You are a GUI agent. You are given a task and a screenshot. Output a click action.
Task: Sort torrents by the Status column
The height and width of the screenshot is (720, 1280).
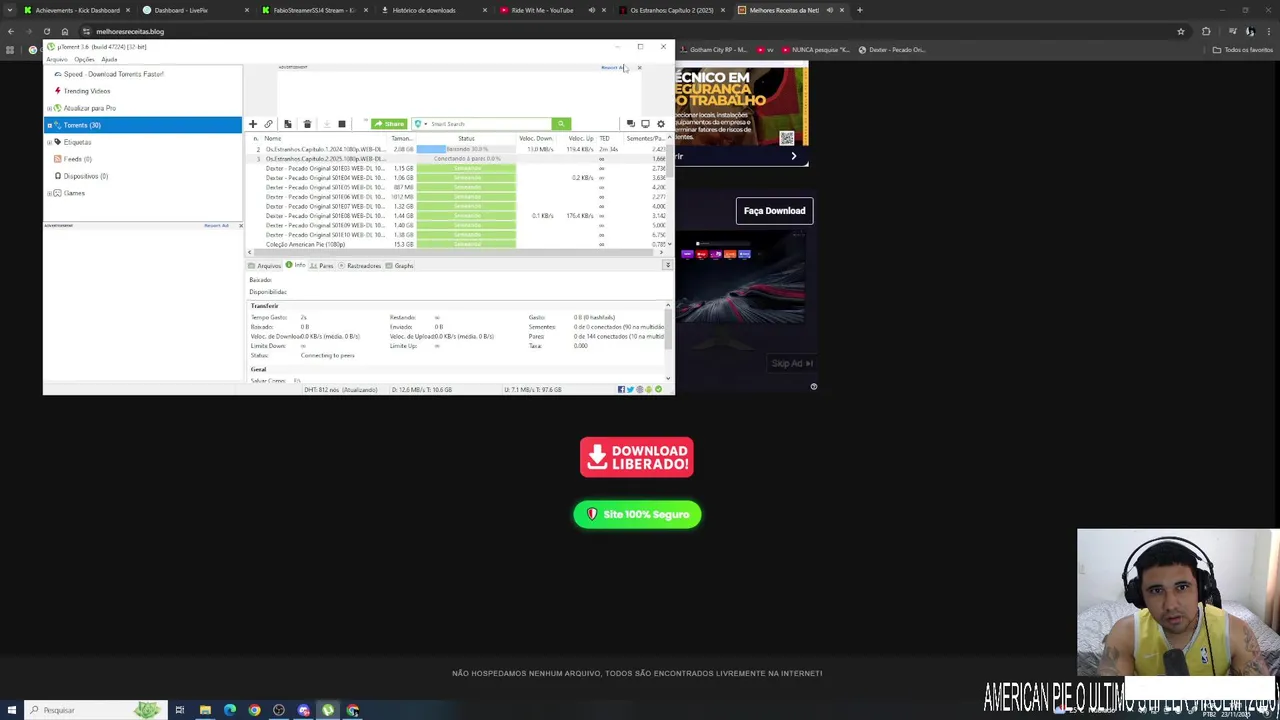[x=466, y=138]
